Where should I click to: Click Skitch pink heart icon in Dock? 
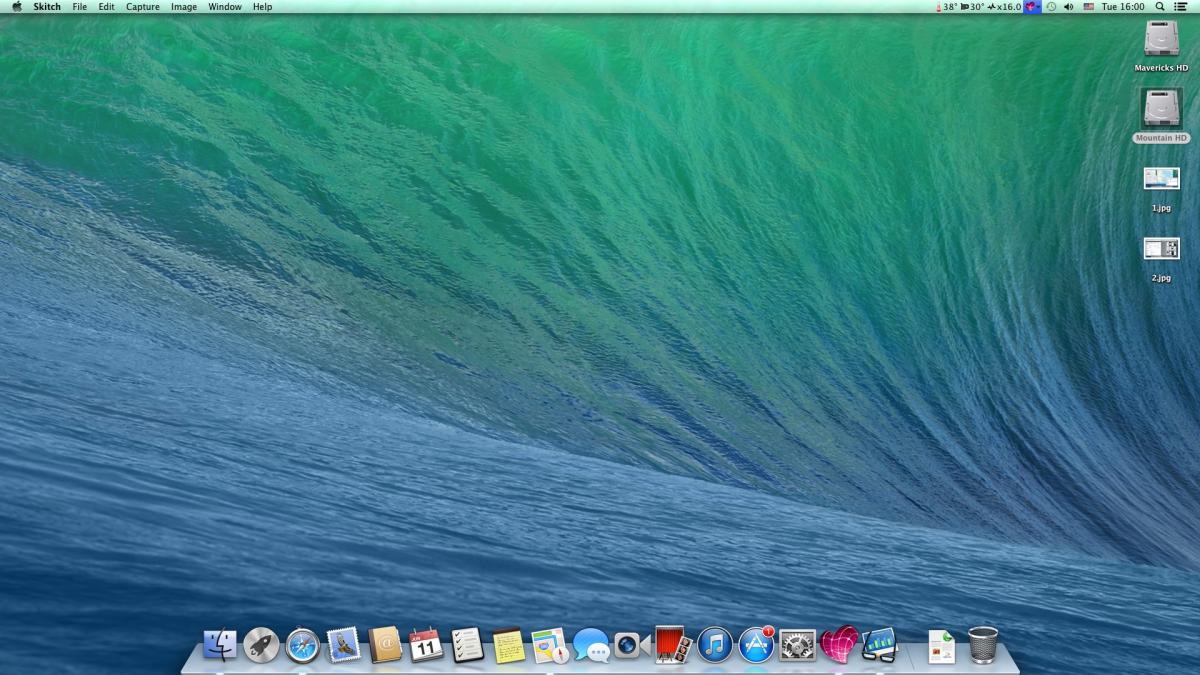[839, 645]
